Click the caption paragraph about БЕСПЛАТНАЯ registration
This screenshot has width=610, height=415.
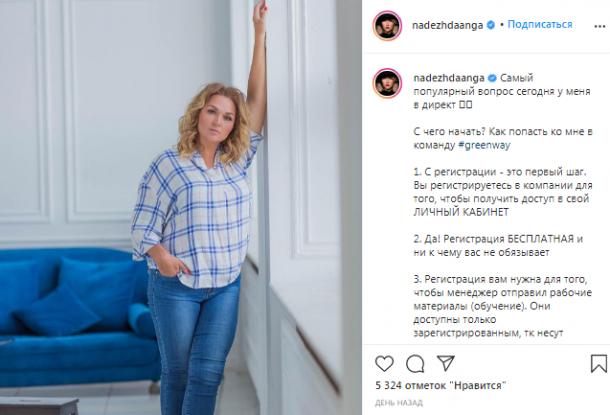click(x=498, y=245)
